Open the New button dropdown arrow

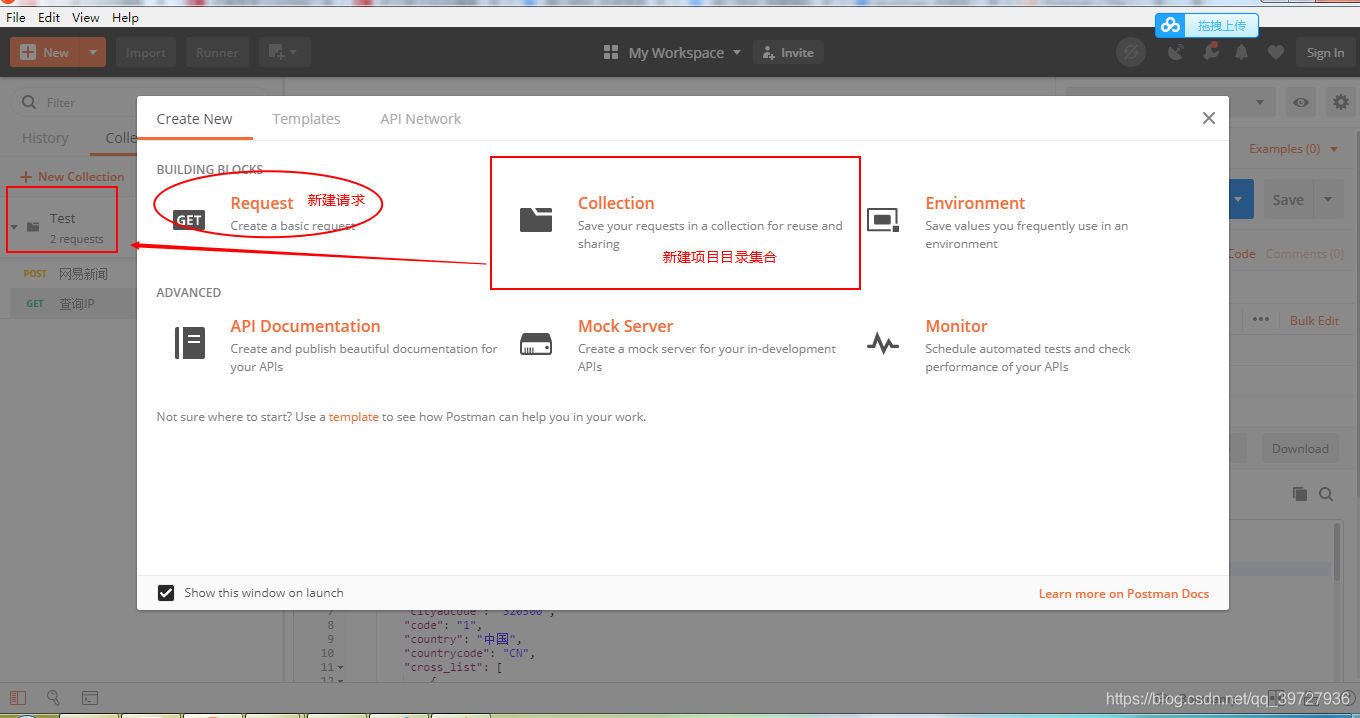click(93, 52)
